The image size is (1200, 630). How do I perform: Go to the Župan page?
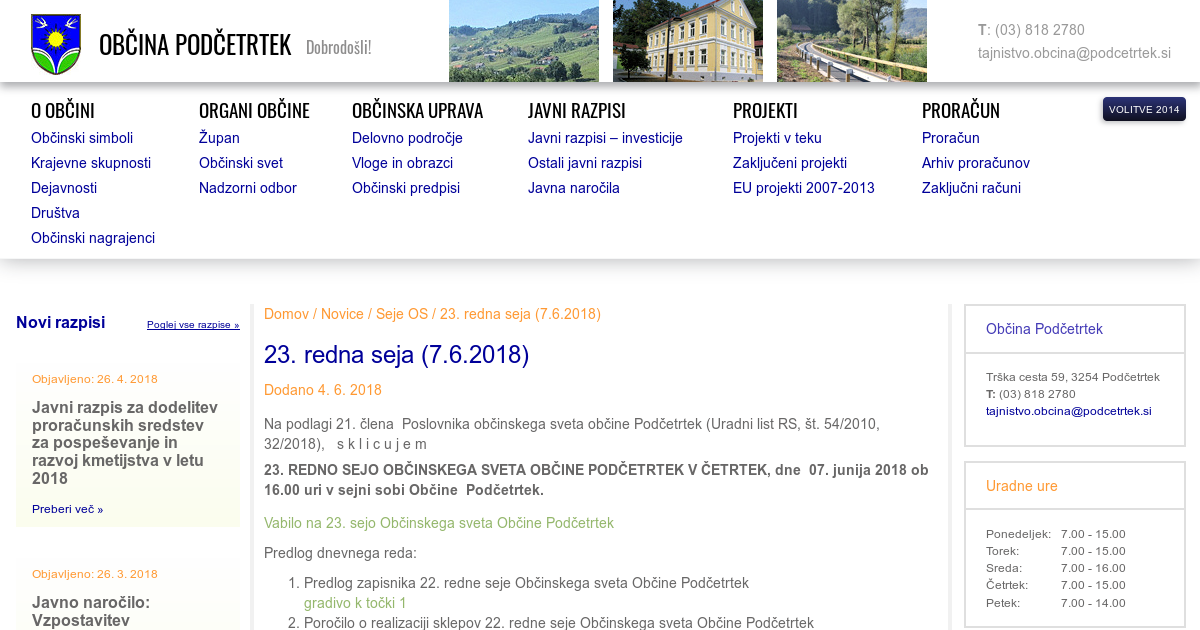[219, 138]
